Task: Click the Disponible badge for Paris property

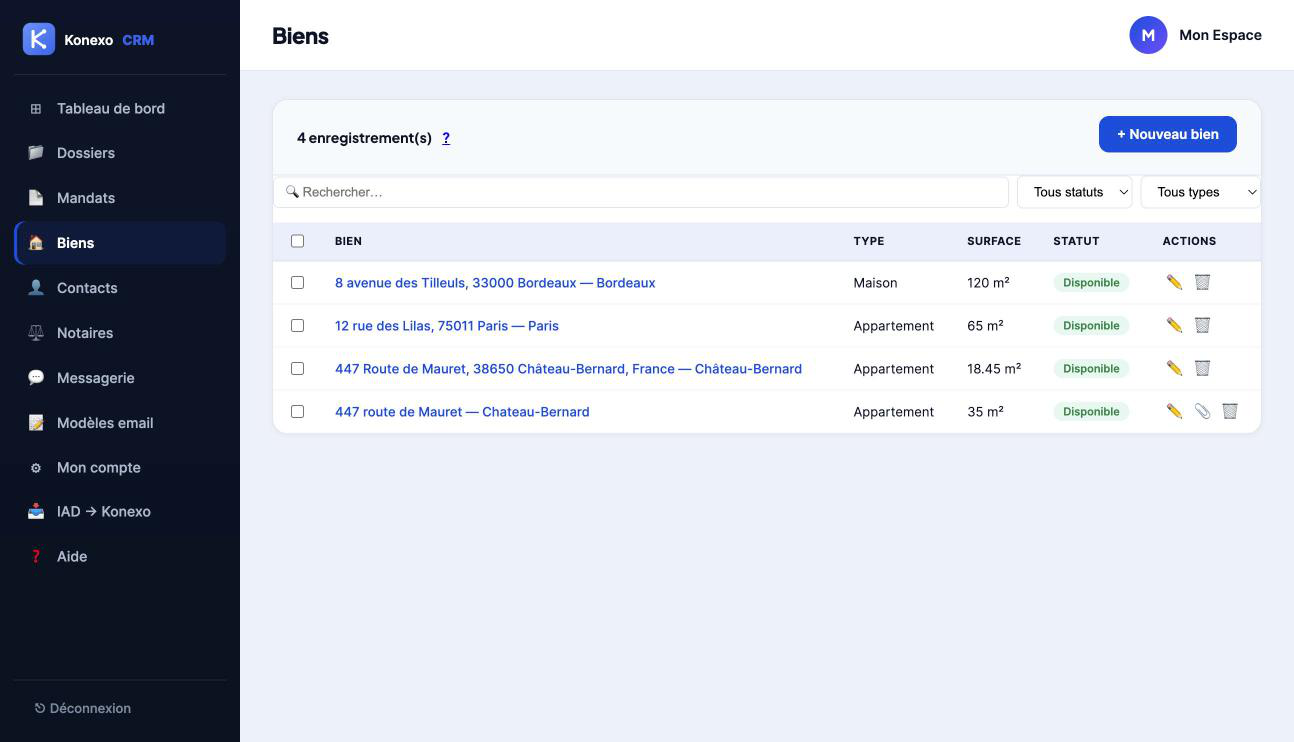Action: [1091, 326]
